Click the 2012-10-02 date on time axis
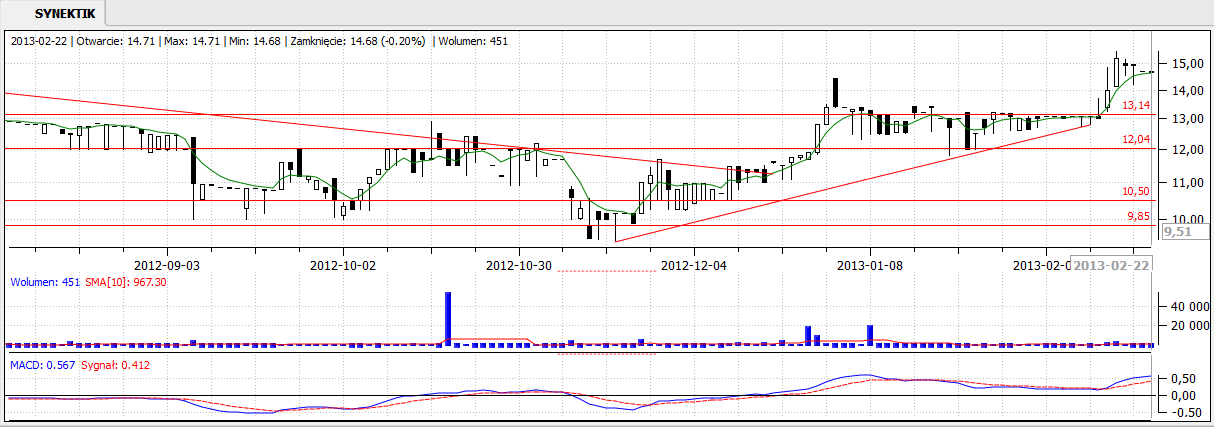The height and width of the screenshot is (427, 1214). click(343, 265)
